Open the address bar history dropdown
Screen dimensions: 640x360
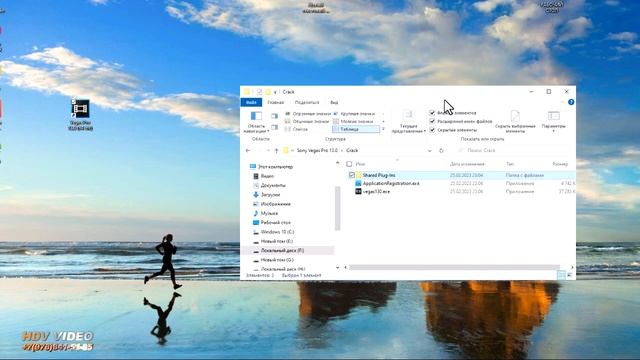(x=429, y=151)
